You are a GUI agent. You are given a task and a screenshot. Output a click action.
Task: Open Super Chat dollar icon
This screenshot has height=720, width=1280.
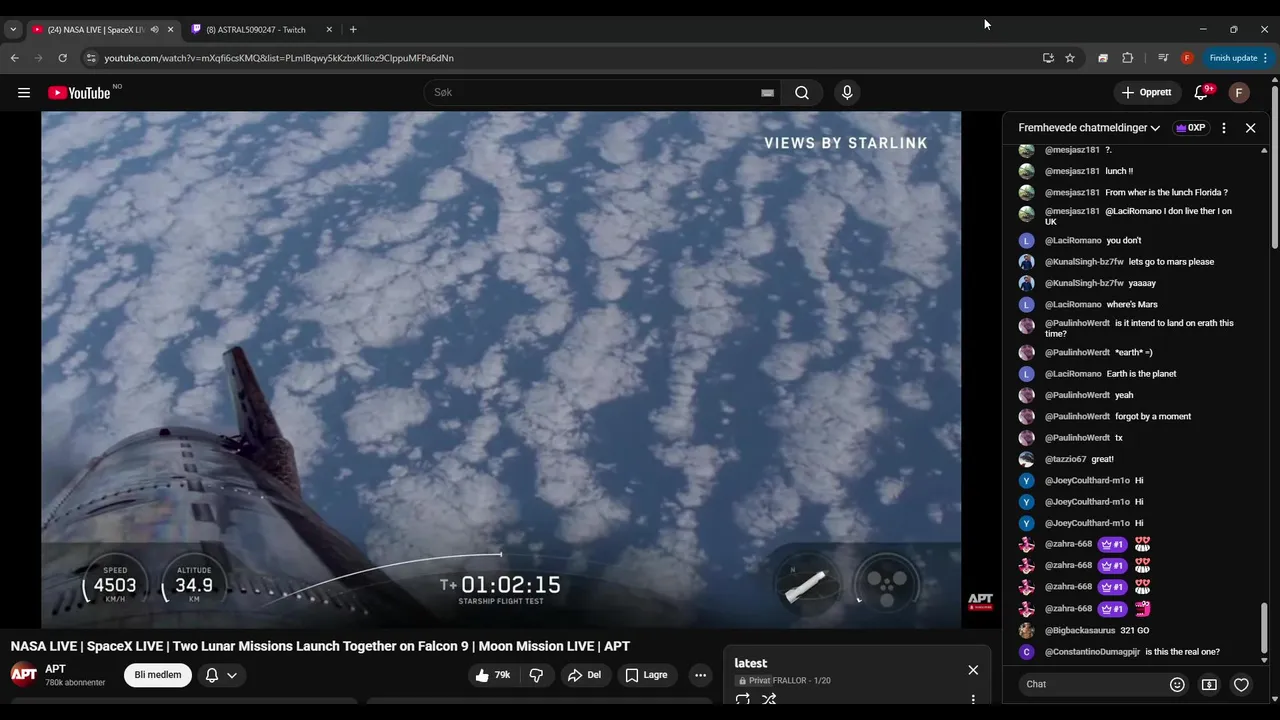[x=1209, y=684]
